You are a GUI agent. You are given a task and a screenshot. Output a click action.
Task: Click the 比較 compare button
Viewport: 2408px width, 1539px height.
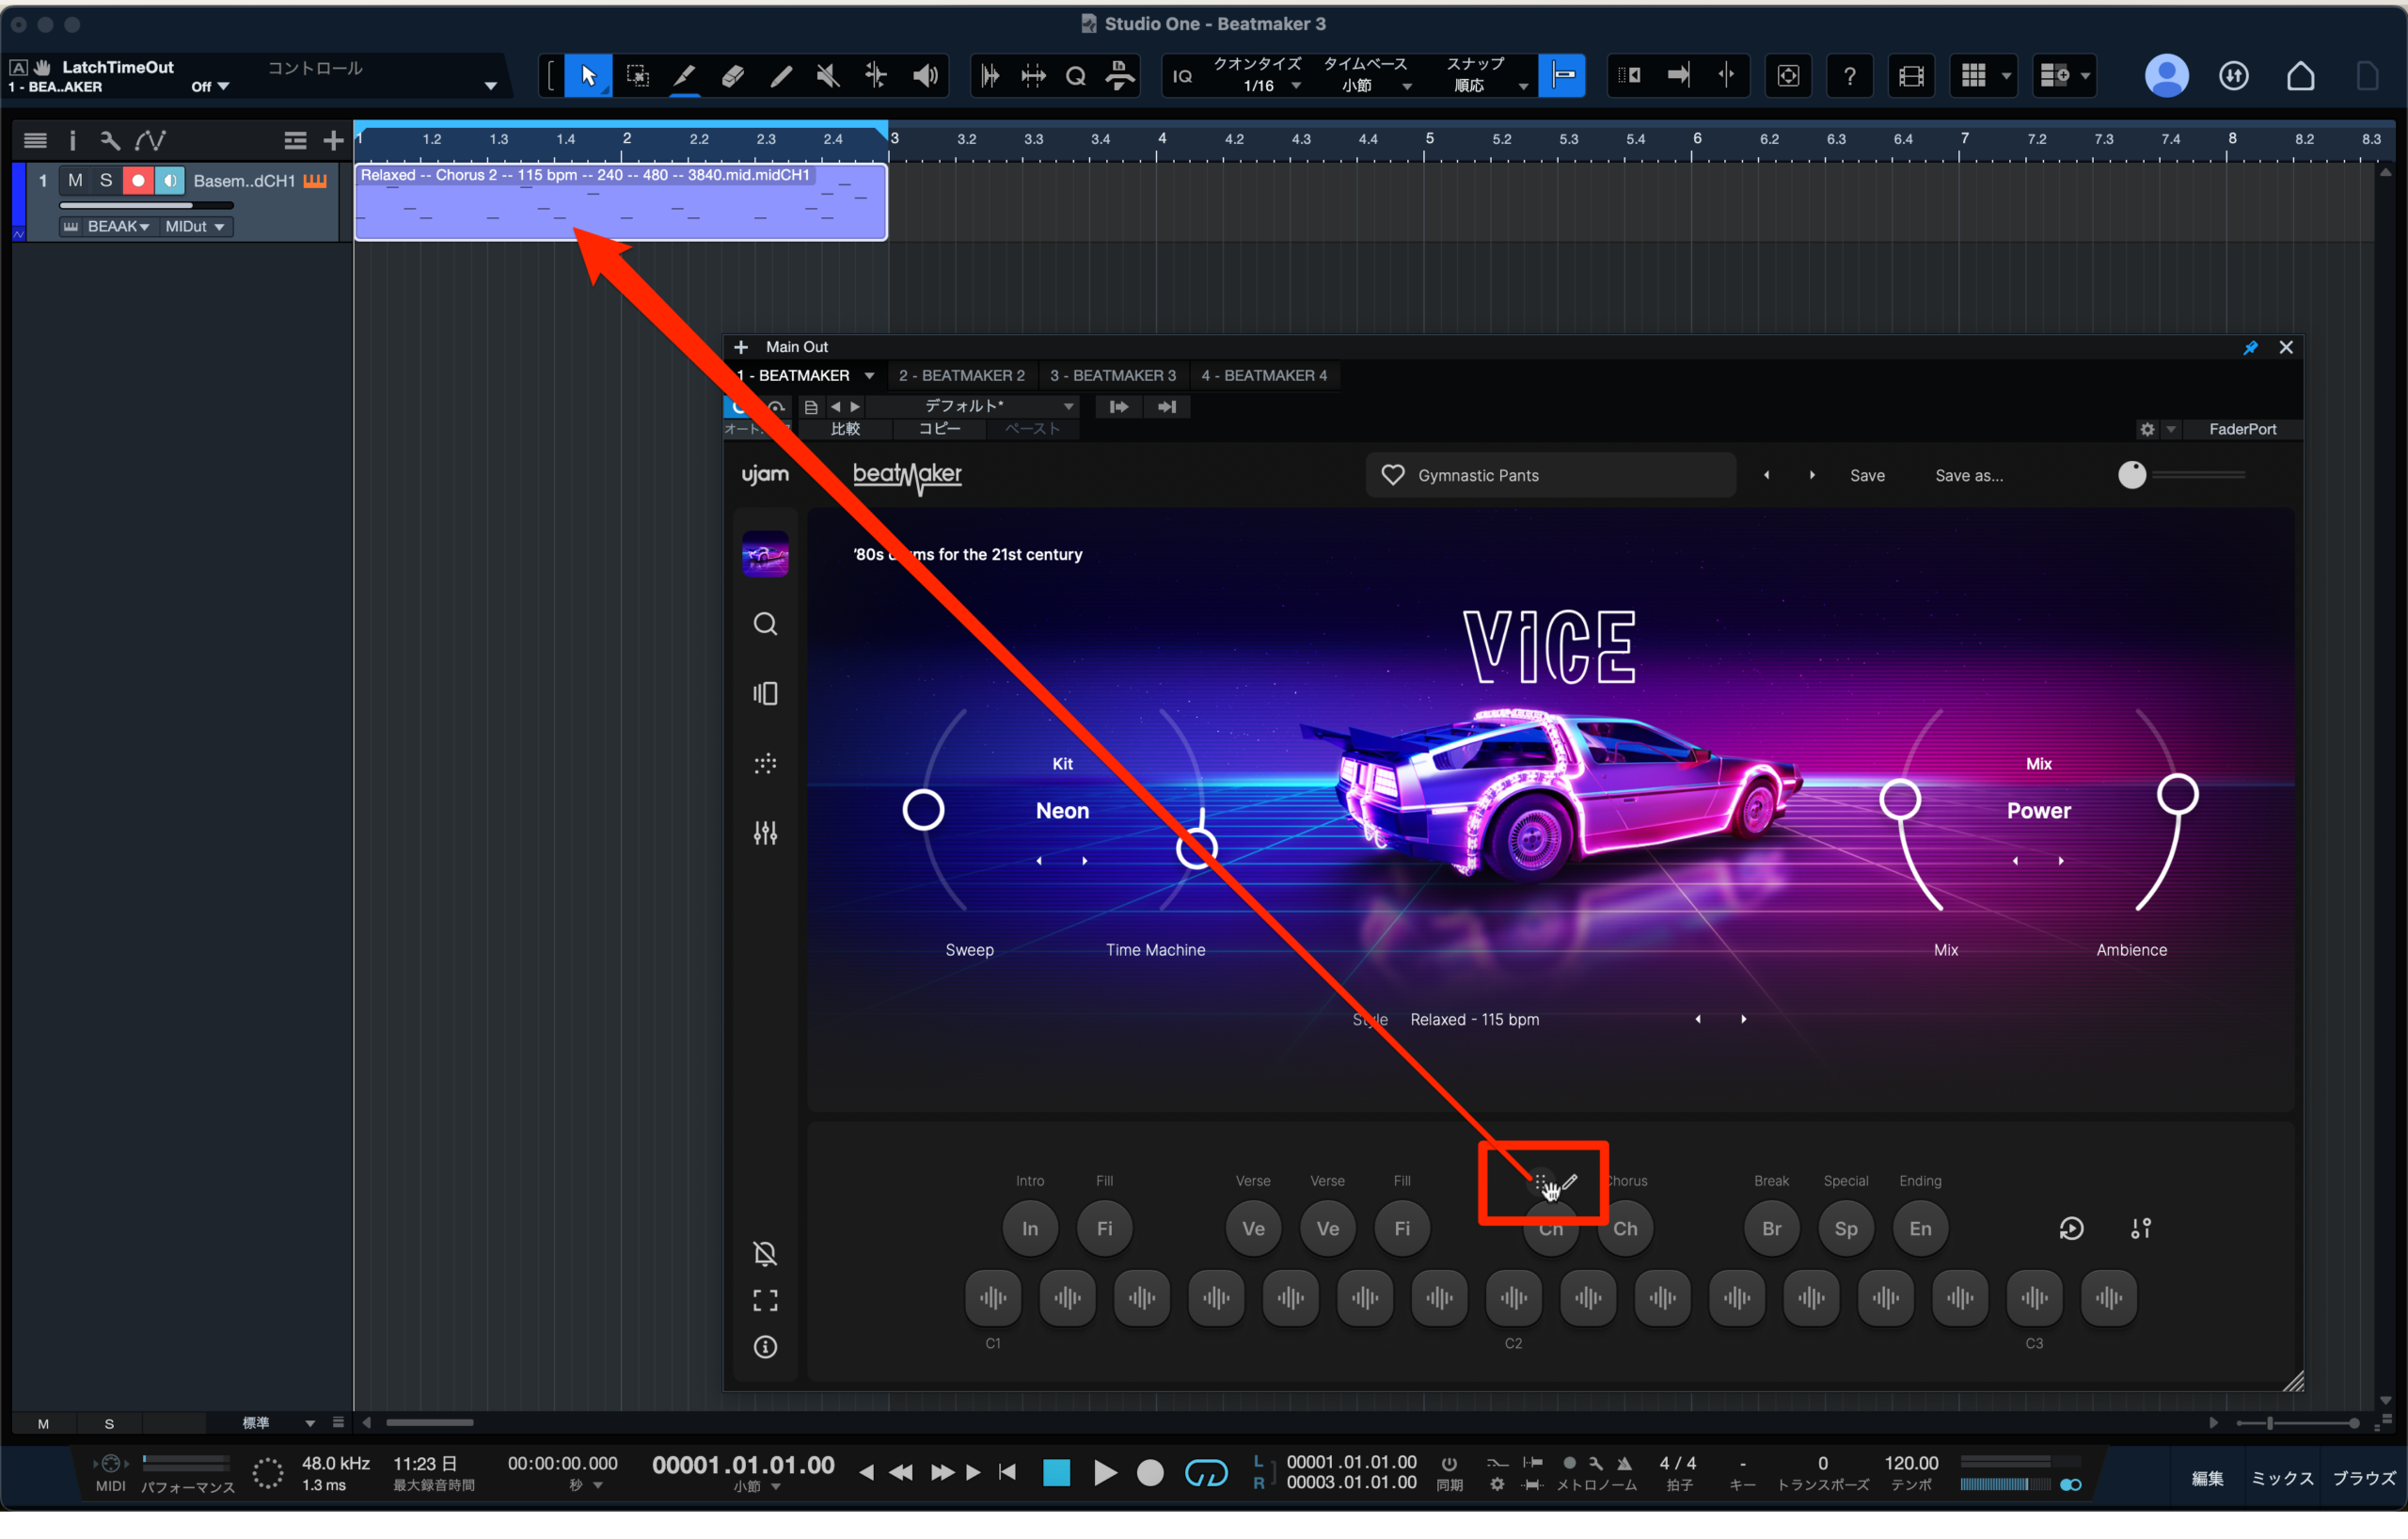coord(845,429)
